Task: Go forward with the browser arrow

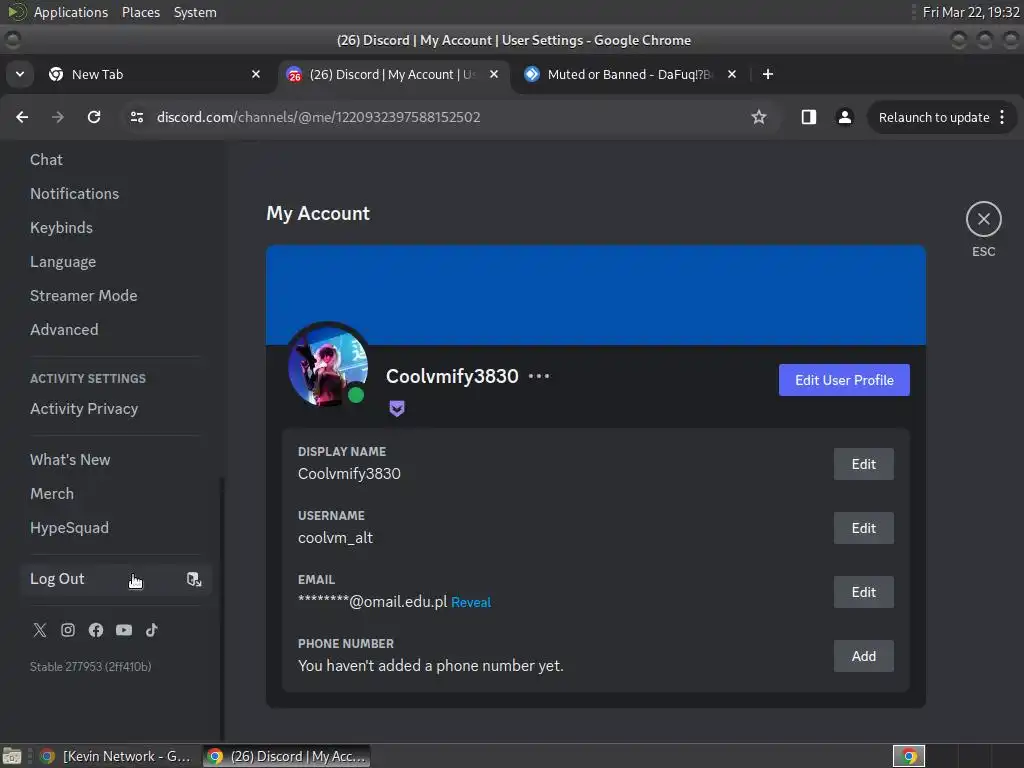Action: tap(58, 117)
